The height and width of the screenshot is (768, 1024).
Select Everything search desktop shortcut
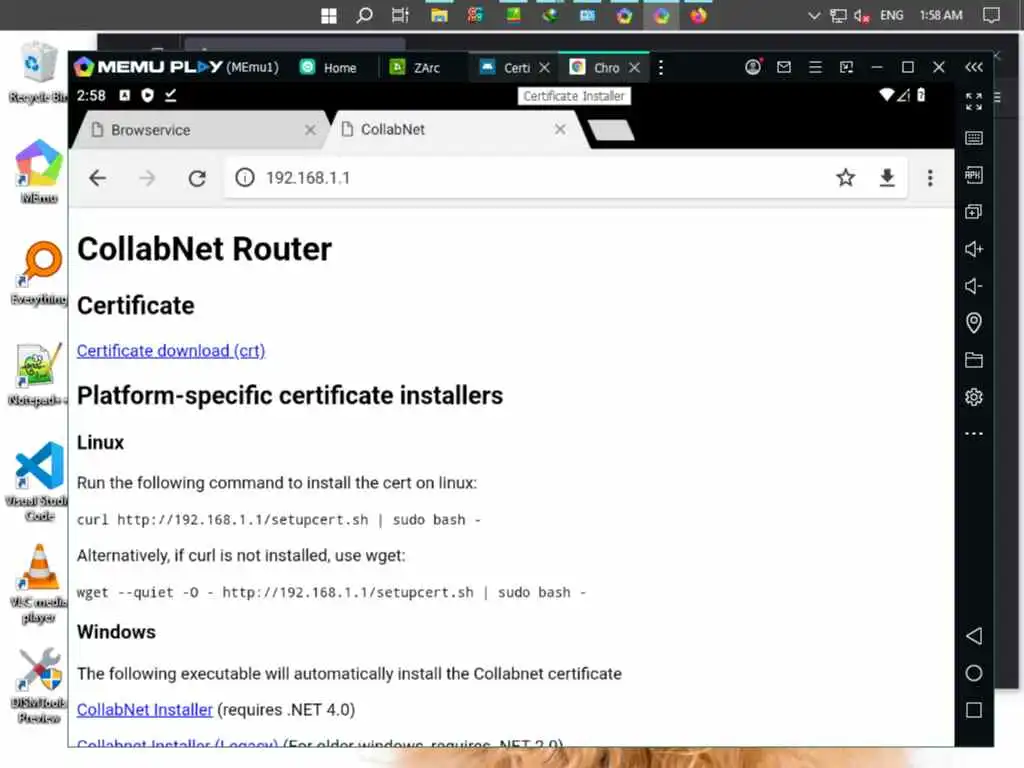39,273
